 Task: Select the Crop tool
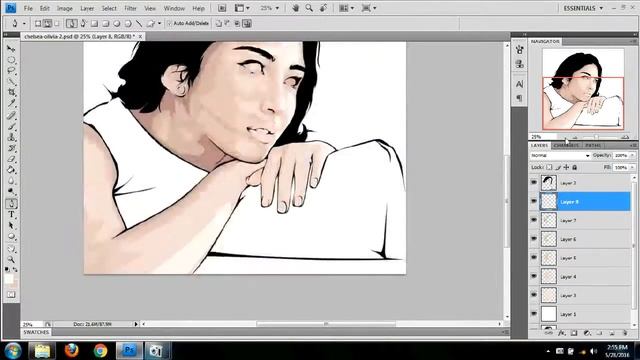click(x=11, y=92)
